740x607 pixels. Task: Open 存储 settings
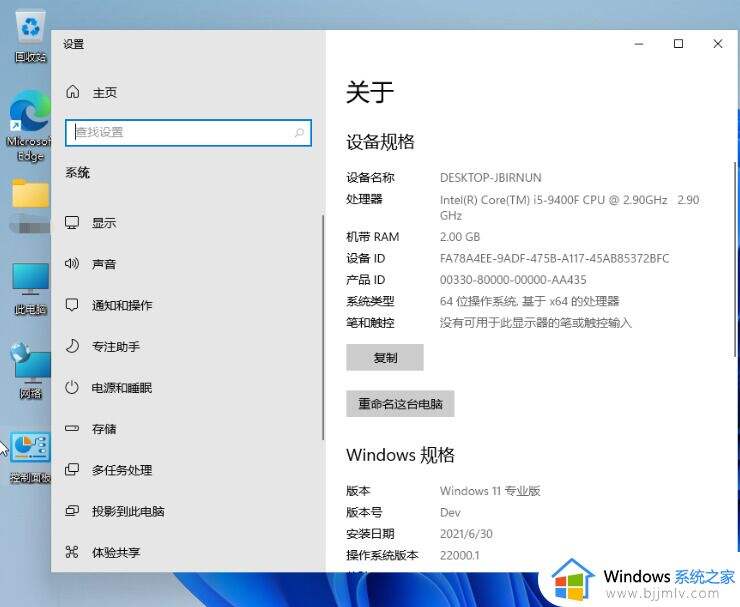(104, 429)
